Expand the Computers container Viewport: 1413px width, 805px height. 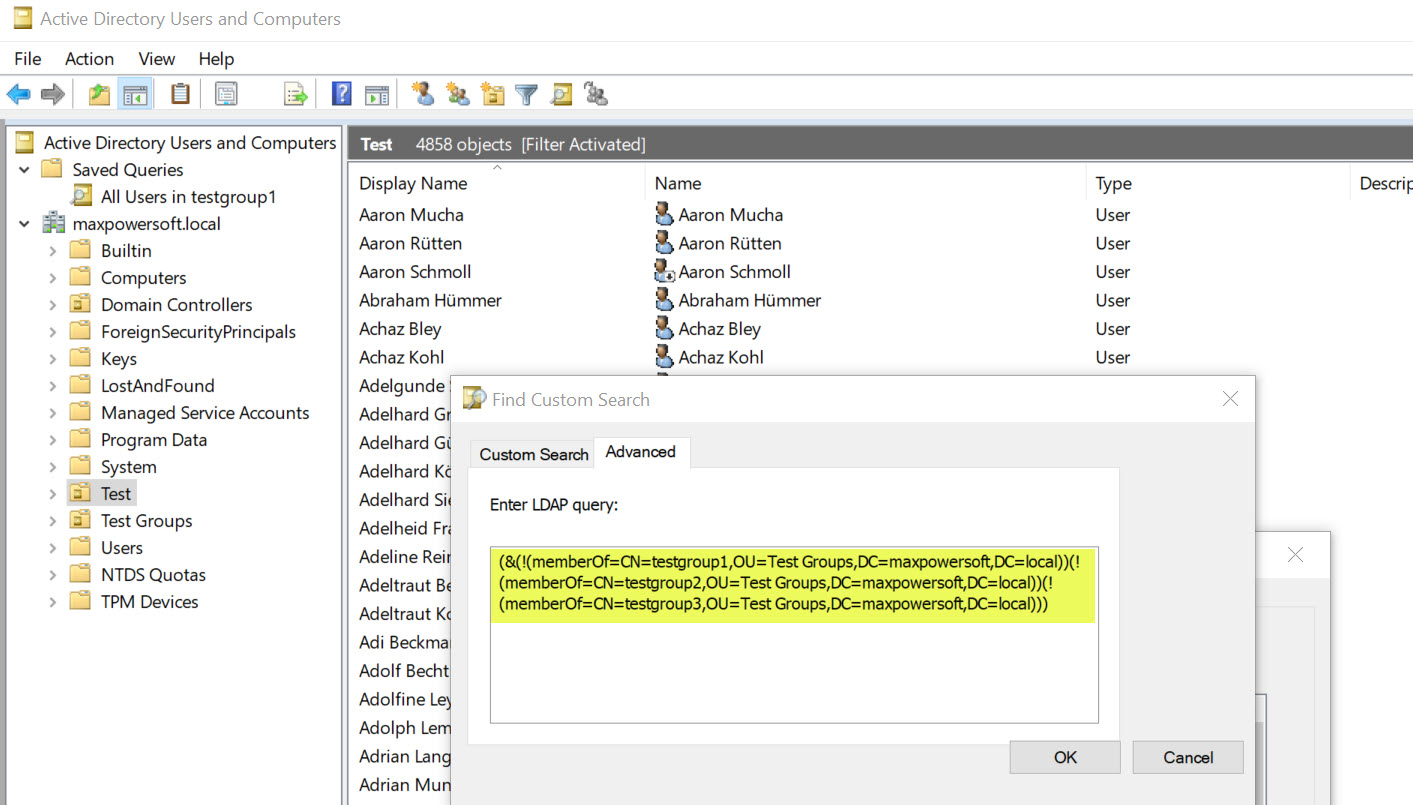(x=53, y=277)
